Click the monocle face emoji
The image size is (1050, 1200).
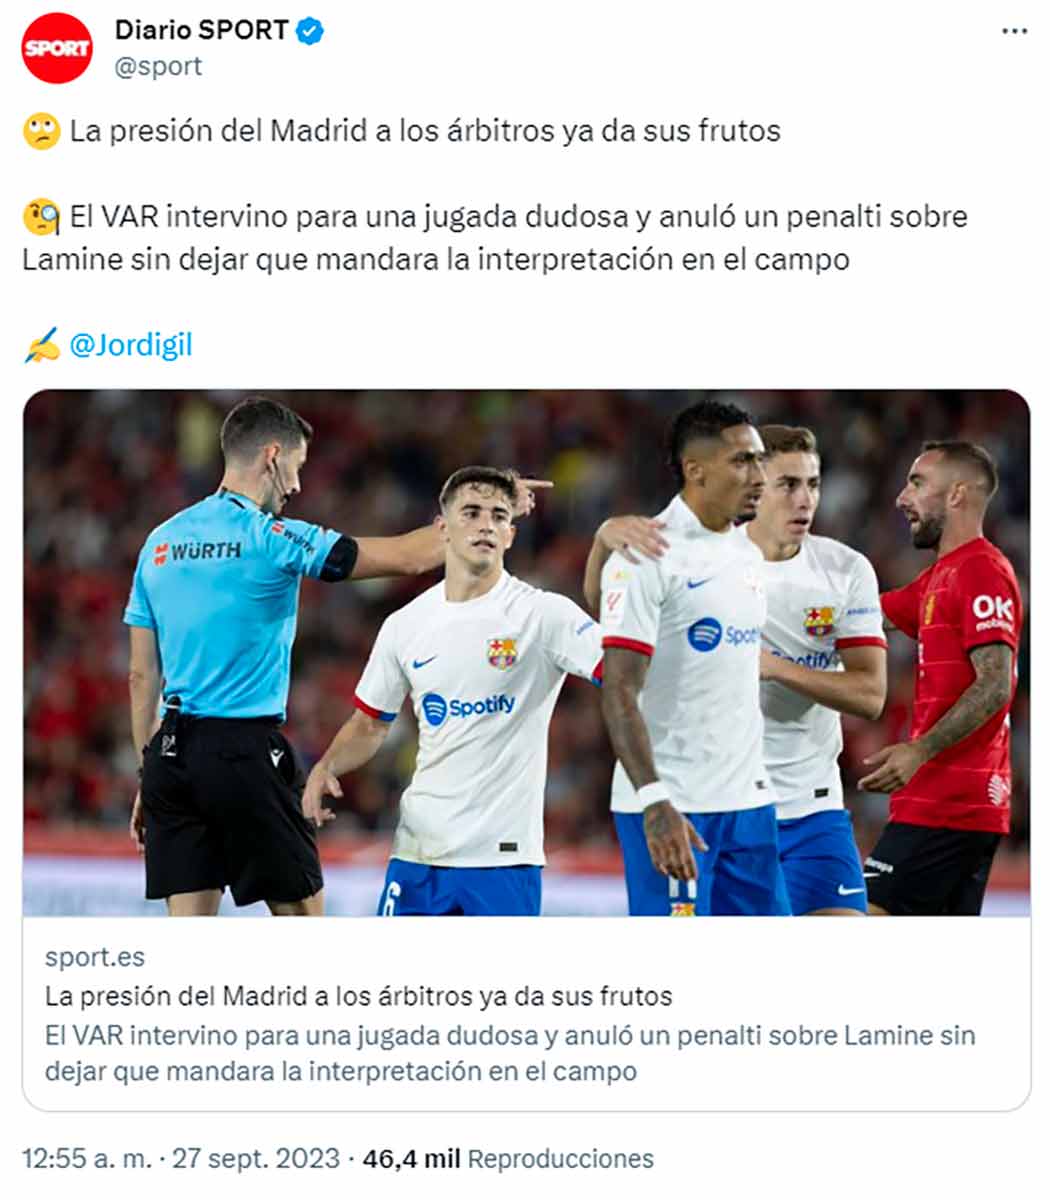click(42, 217)
